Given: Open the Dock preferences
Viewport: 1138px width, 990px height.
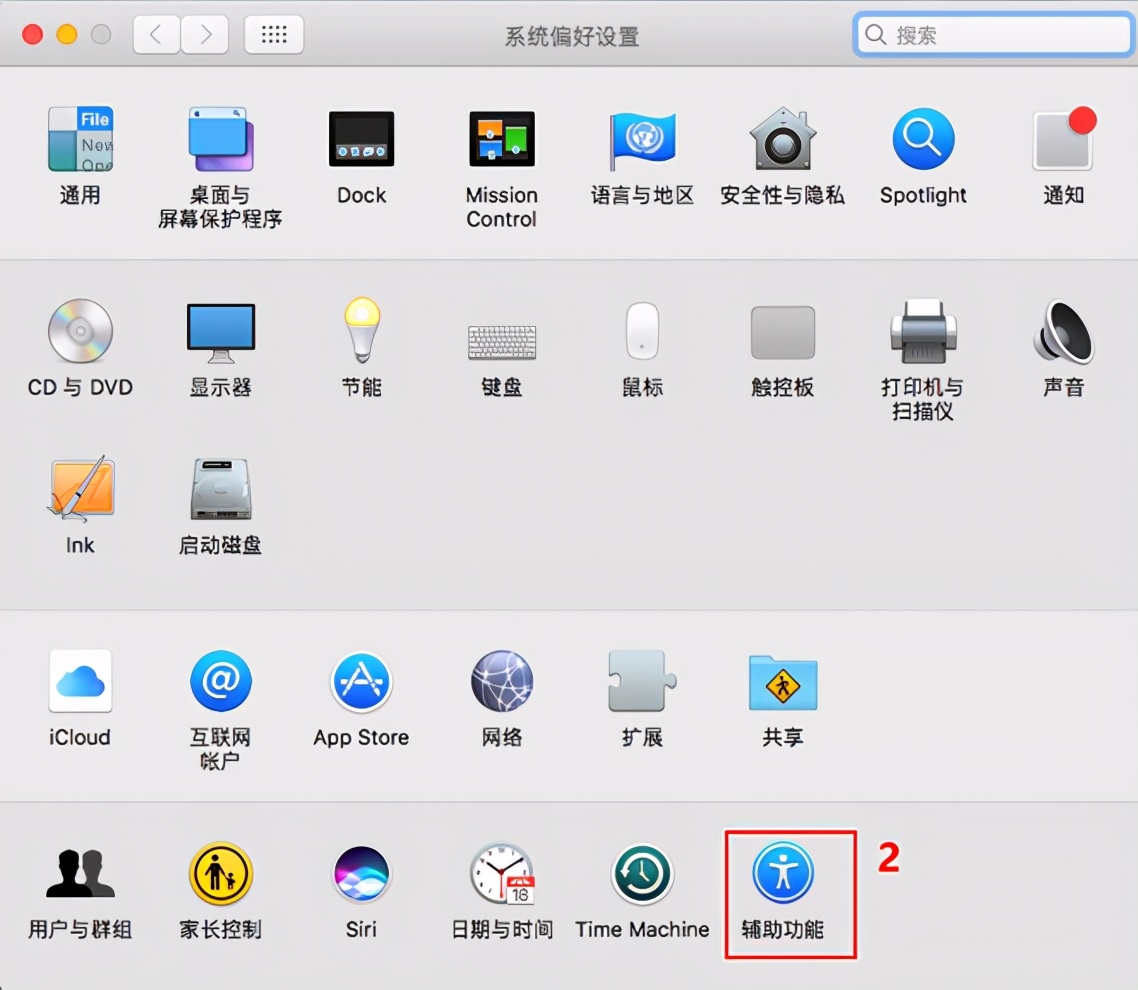Looking at the screenshot, I should click(361, 140).
